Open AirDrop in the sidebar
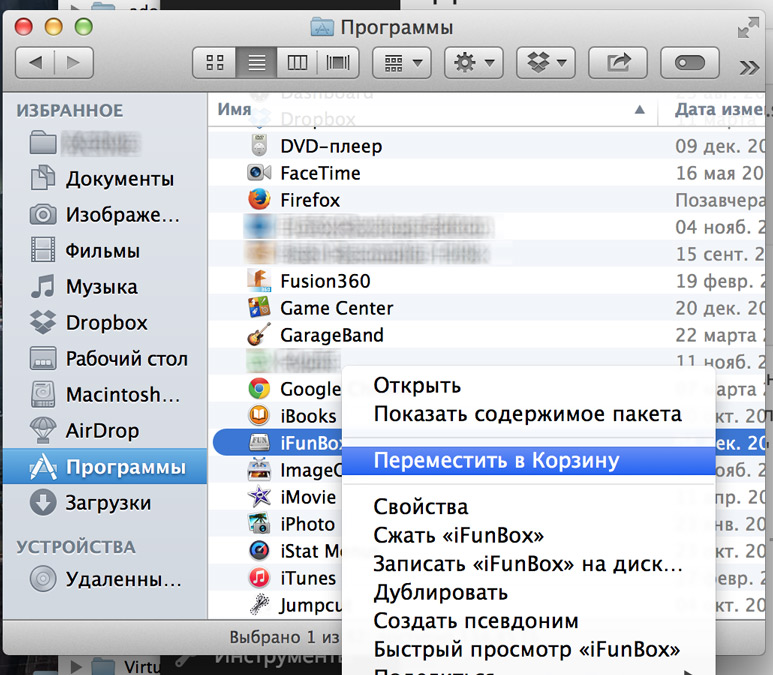 (102, 431)
